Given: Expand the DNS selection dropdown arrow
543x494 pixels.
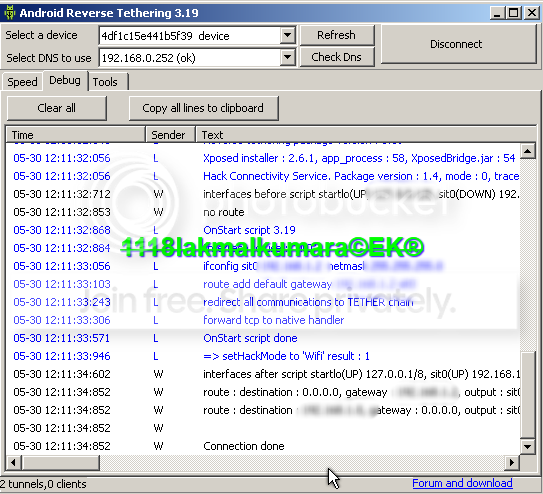Looking at the screenshot, I should [287, 57].
